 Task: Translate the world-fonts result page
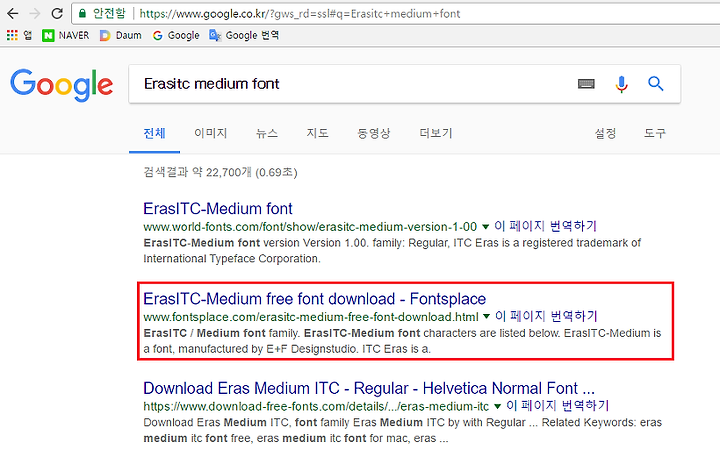coord(545,226)
